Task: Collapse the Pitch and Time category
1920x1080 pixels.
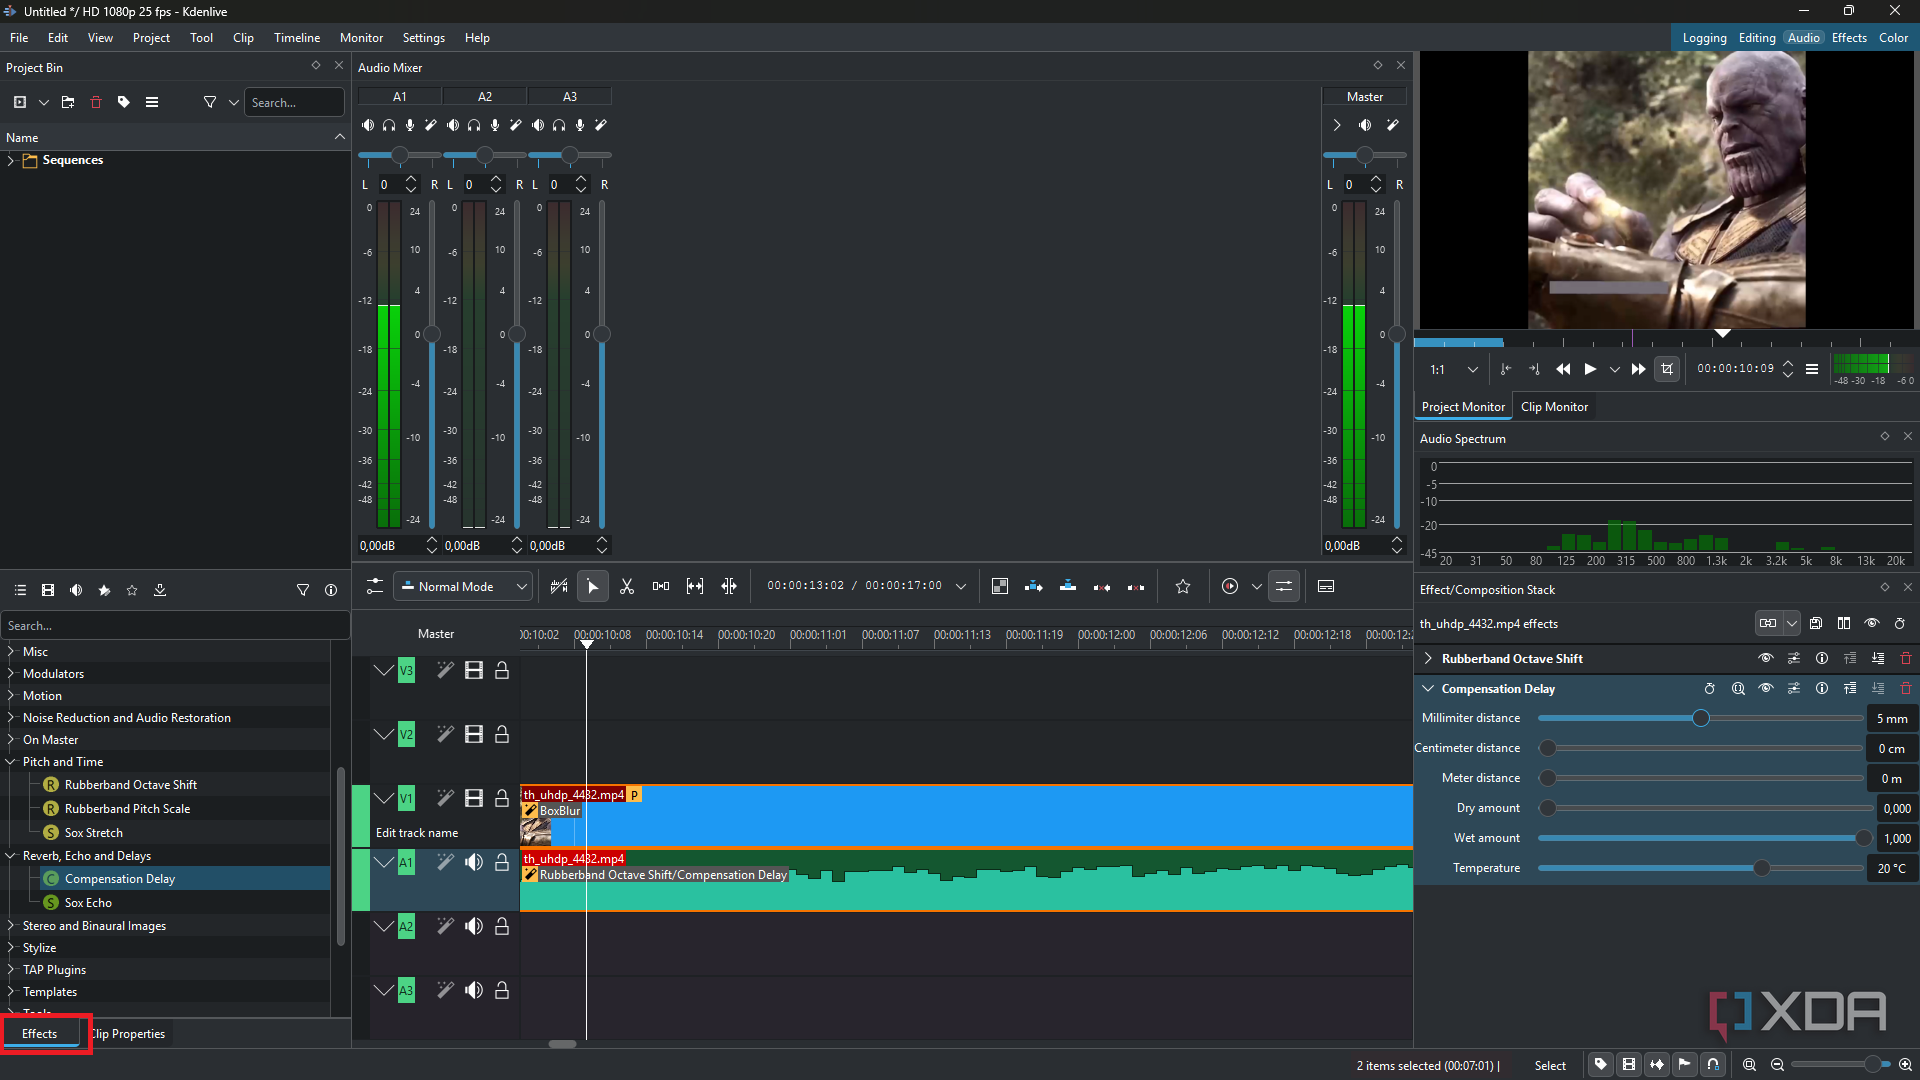Action: 11,762
